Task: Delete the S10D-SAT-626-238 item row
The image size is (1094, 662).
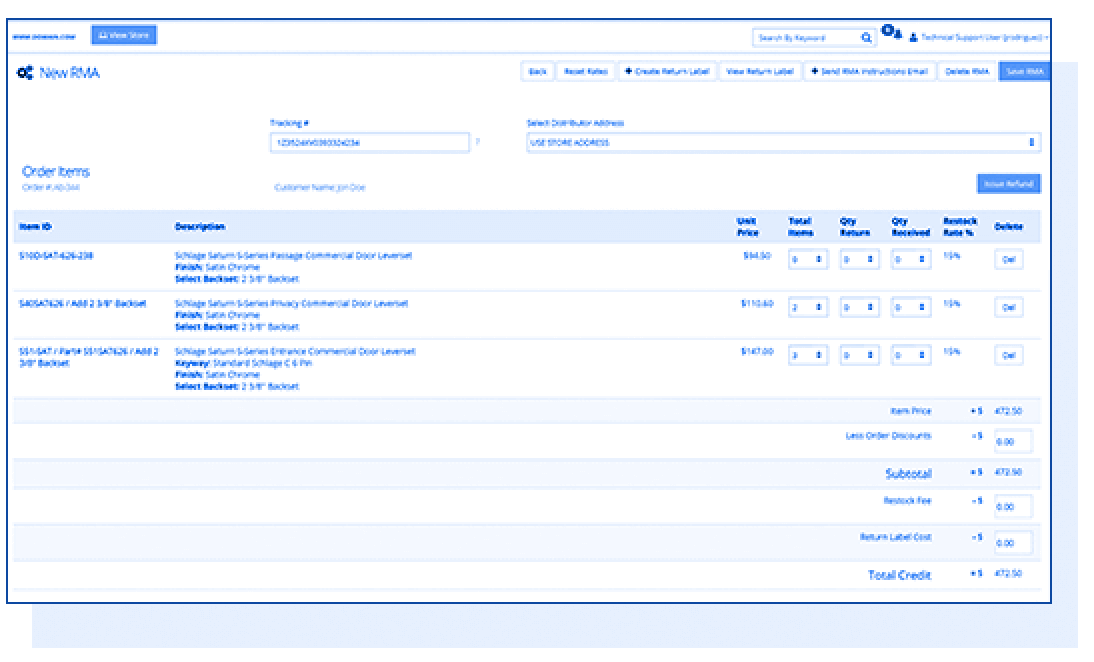Action: click(1008, 260)
